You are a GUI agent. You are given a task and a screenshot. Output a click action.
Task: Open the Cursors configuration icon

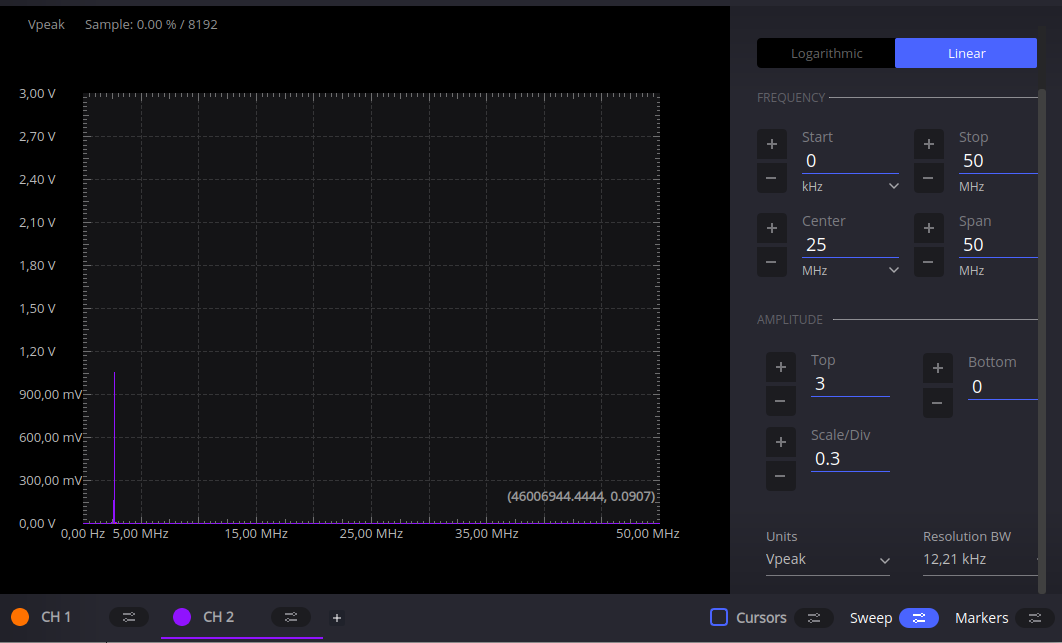(x=815, y=617)
